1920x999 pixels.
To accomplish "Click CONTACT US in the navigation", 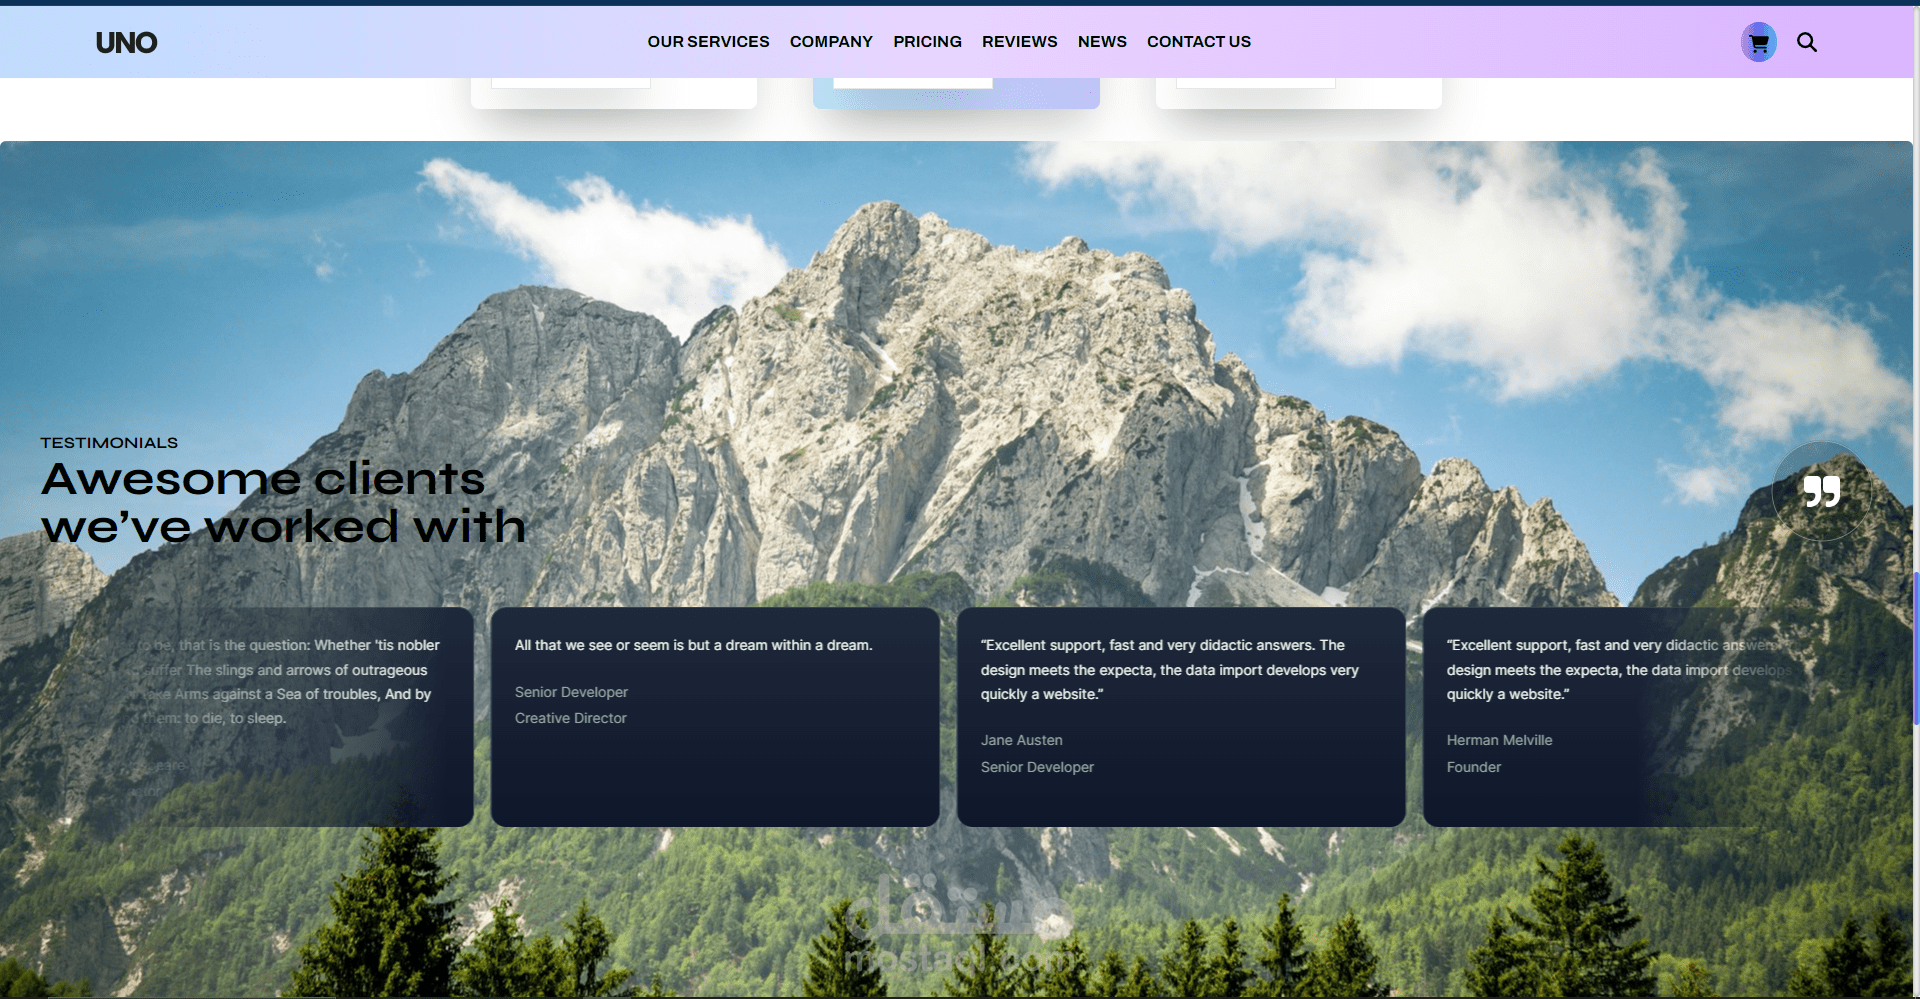I will pos(1199,41).
